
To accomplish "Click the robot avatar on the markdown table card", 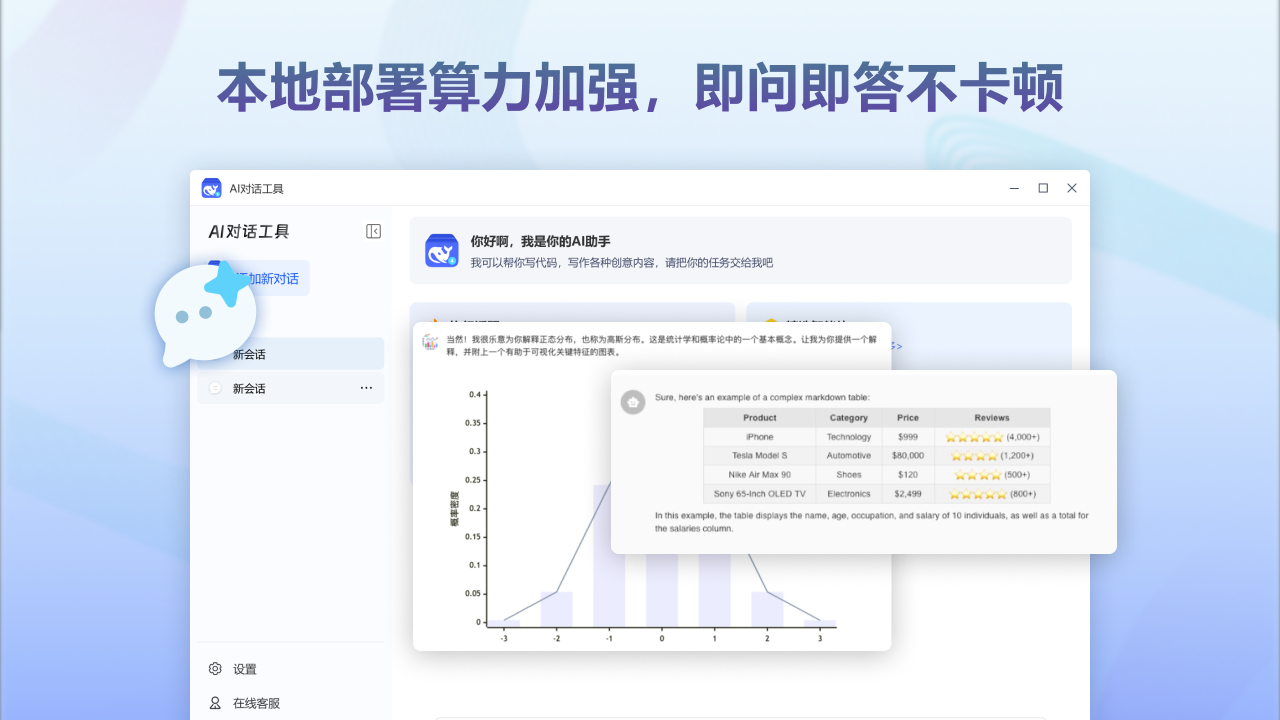I will click(x=633, y=403).
